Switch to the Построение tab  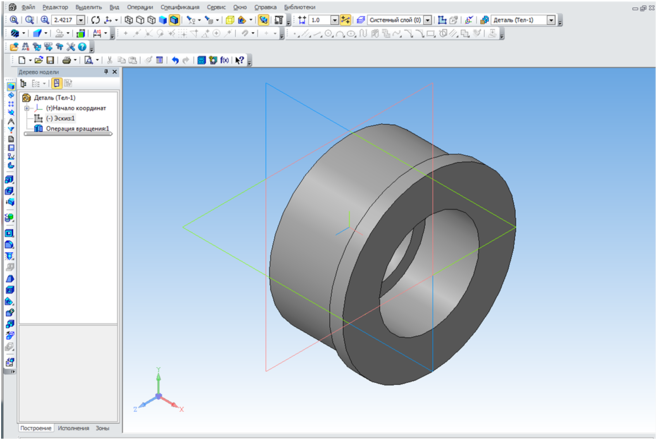pyautogui.click(x=36, y=428)
